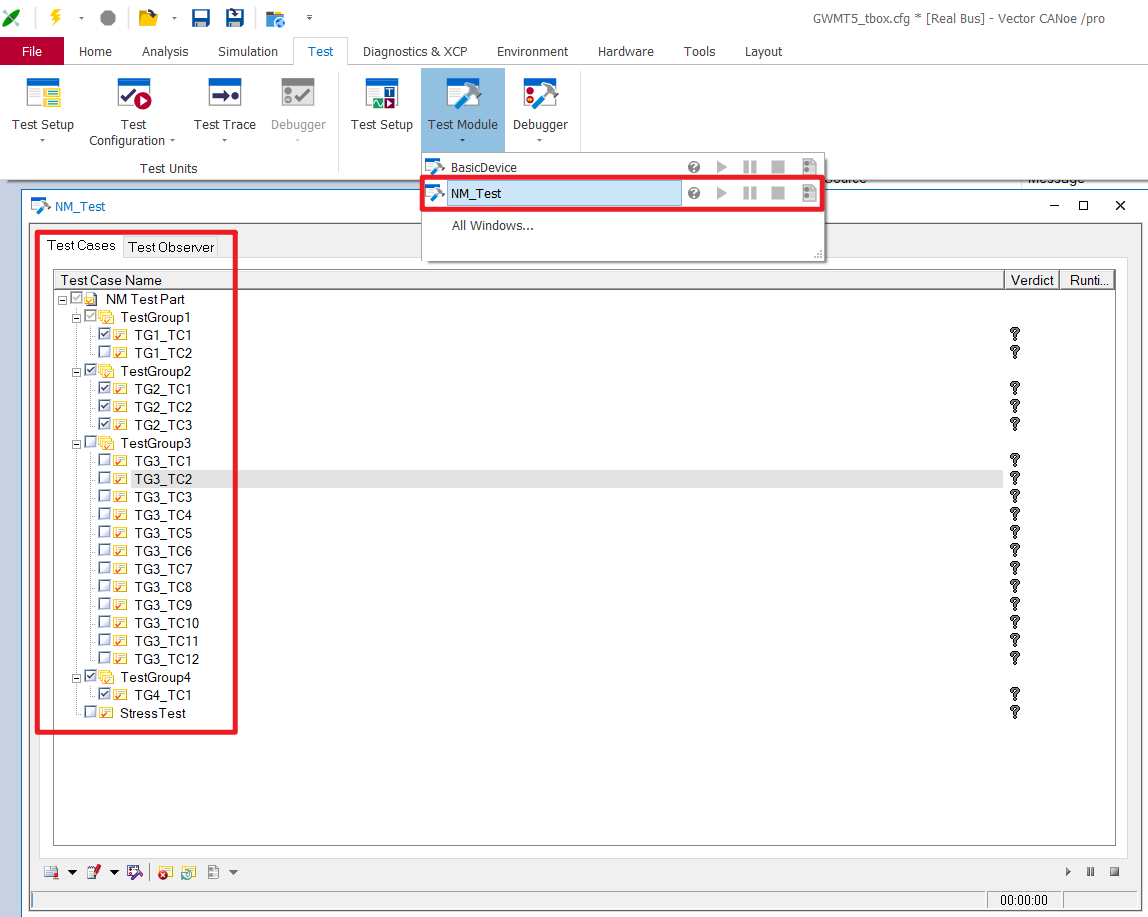Click the gray document icon in bottom toolbar

[213, 872]
